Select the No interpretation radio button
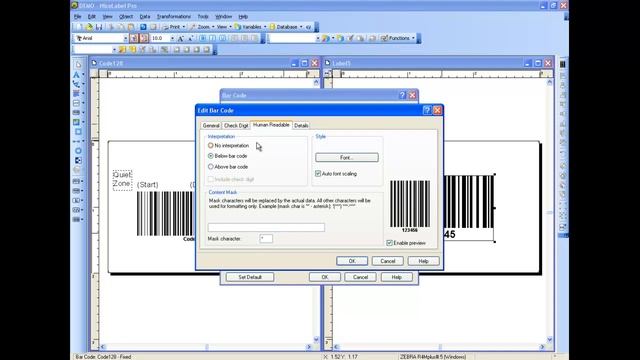The width and height of the screenshot is (640, 360). [211, 145]
